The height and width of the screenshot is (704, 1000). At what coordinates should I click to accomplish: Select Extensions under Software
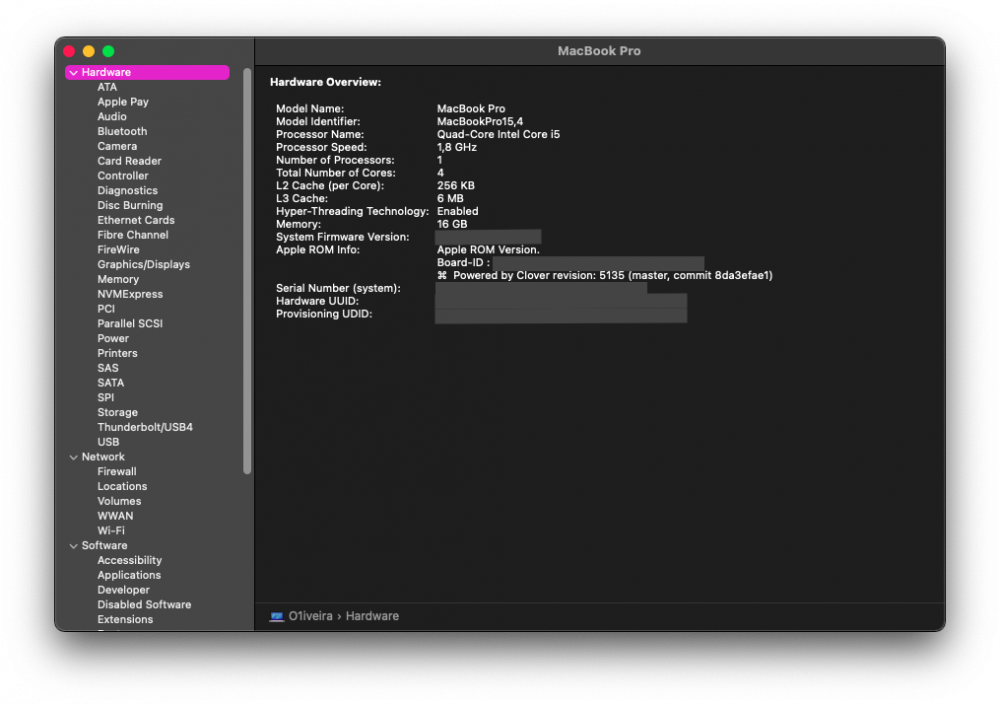pyautogui.click(x=125, y=619)
